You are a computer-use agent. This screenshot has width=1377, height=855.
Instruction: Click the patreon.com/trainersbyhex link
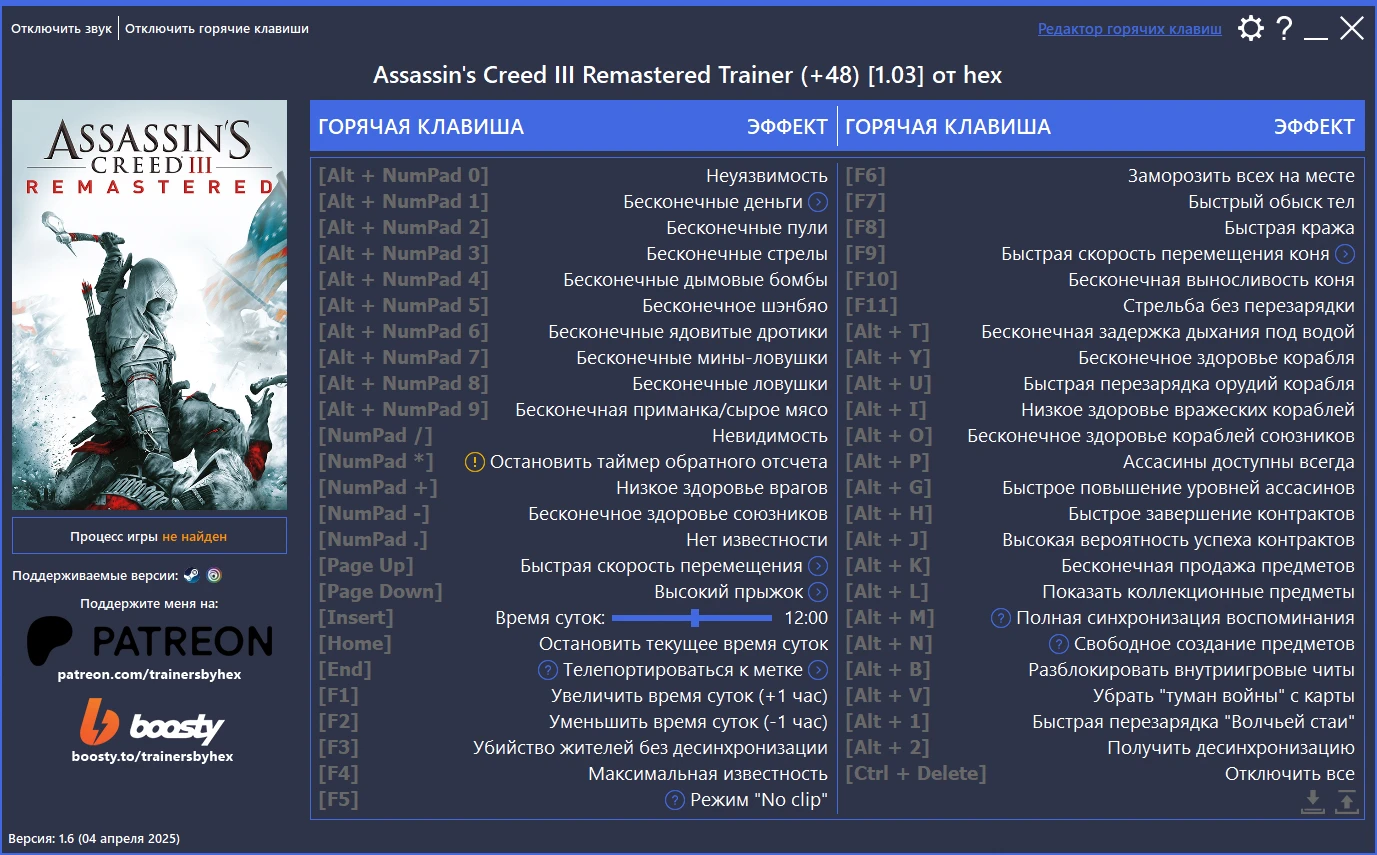(x=148, y=673)
